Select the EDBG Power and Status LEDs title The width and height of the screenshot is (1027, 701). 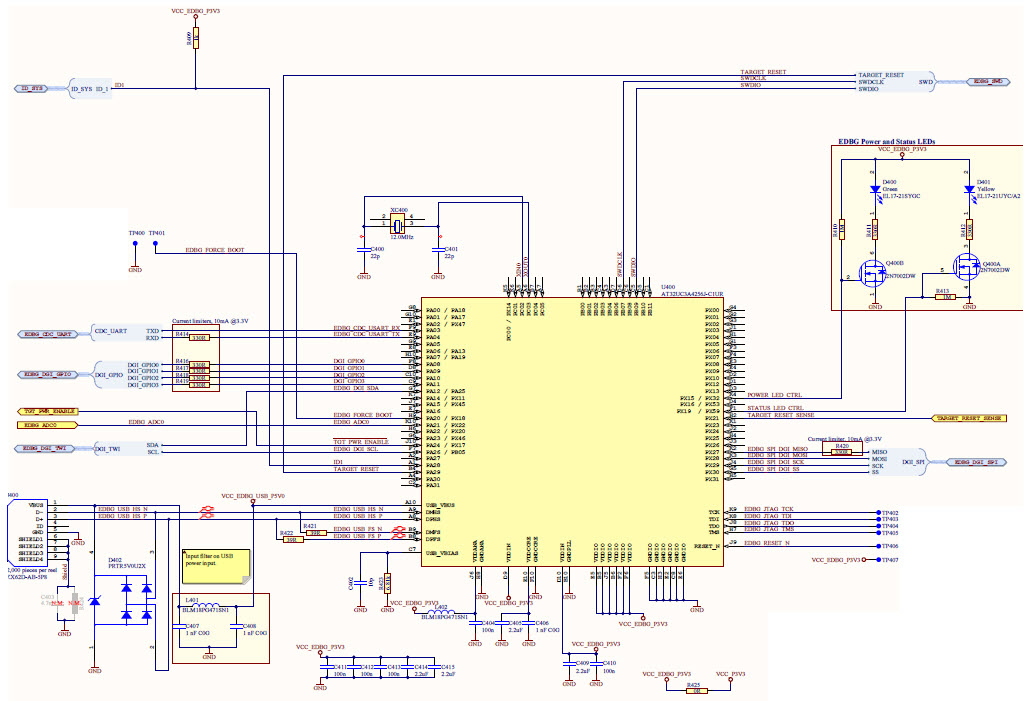click(x=887, y=142)
